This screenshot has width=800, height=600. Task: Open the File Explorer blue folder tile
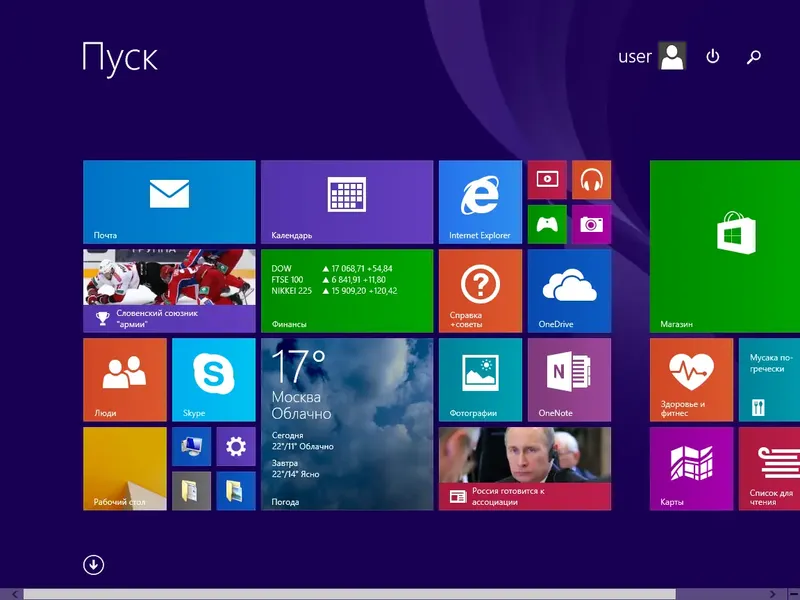point(236,491)
